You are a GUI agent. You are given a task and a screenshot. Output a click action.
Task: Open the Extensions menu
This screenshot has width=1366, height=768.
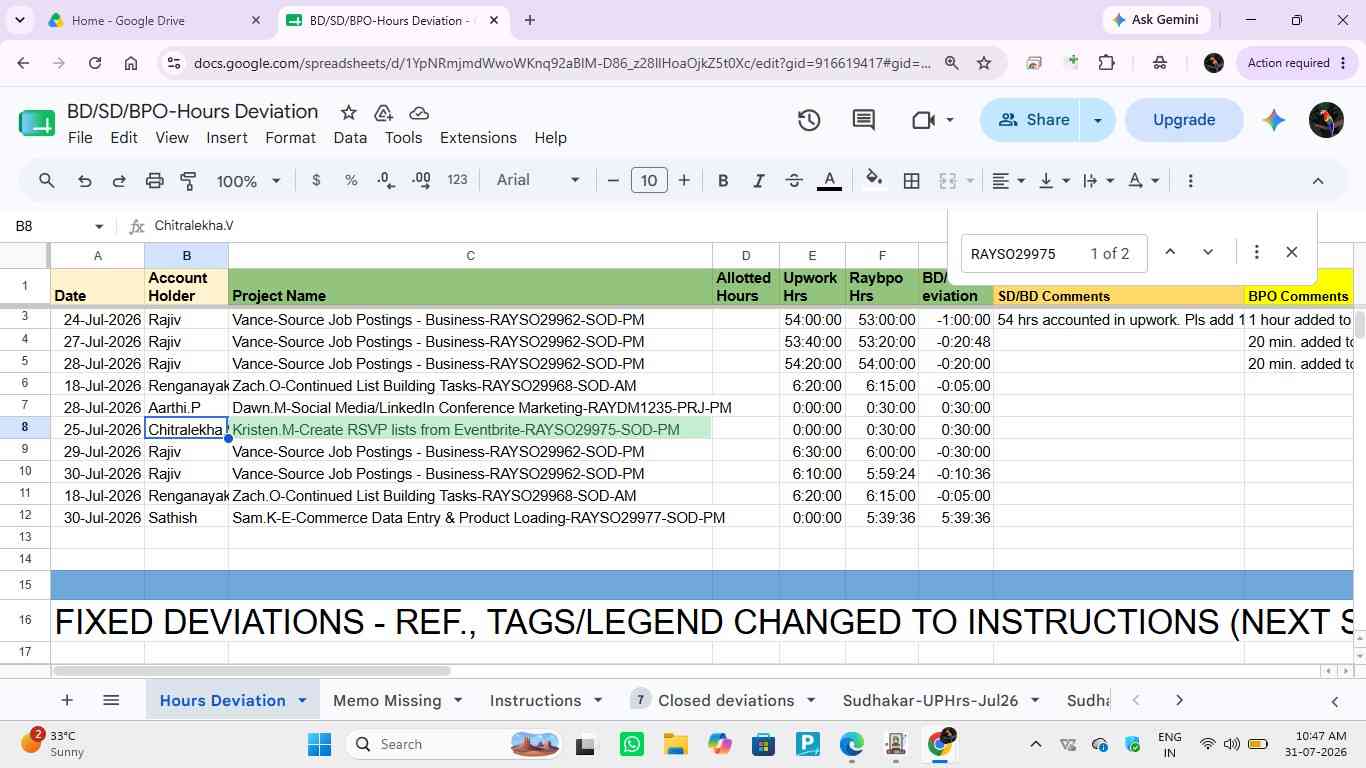click(478, 138)
